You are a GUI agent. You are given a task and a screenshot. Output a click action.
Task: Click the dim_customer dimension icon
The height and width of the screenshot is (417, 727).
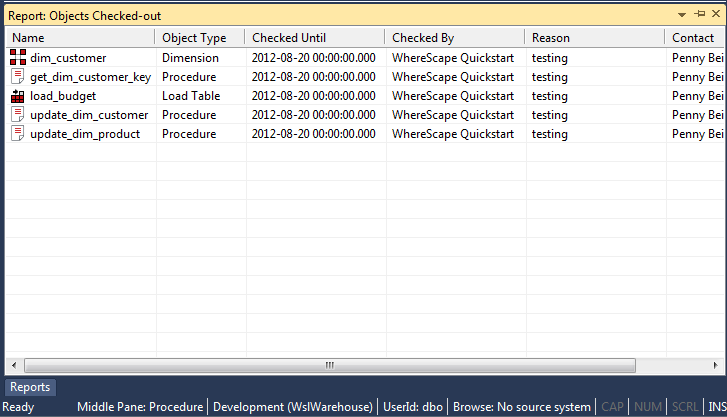18,58
